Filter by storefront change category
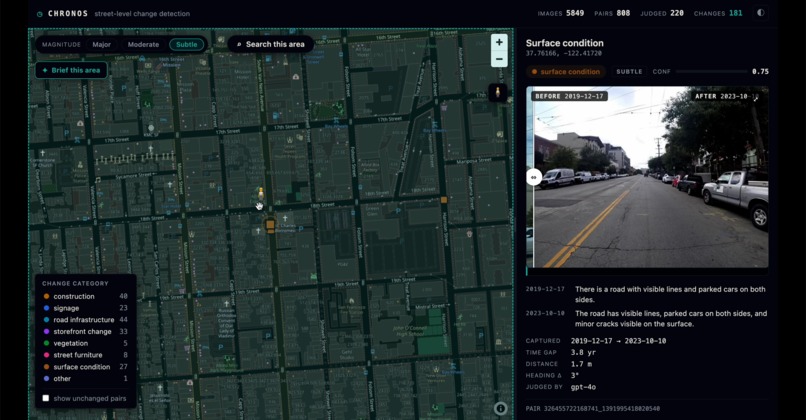 tap(85, 332)
